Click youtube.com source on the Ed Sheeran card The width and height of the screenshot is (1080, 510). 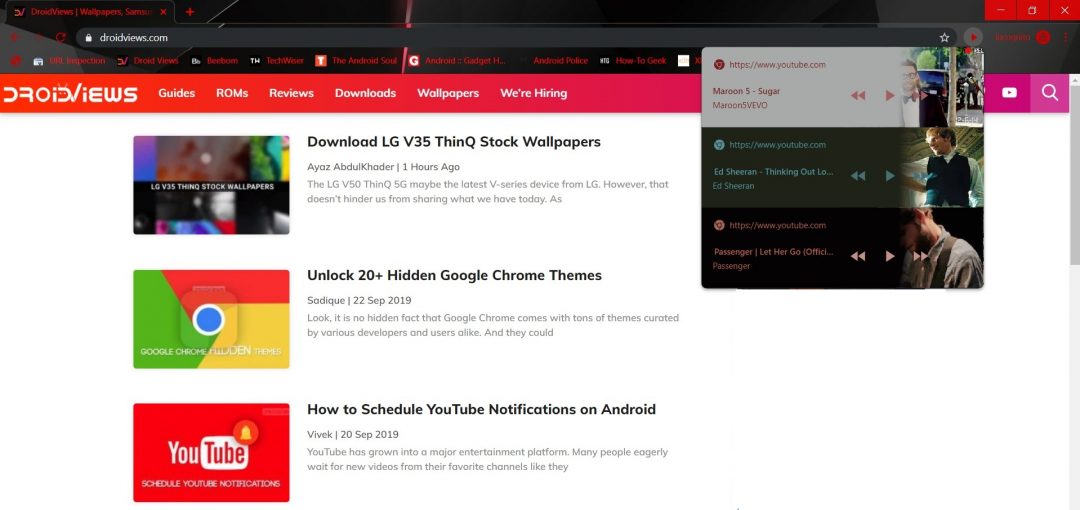(x=778, y=145)
